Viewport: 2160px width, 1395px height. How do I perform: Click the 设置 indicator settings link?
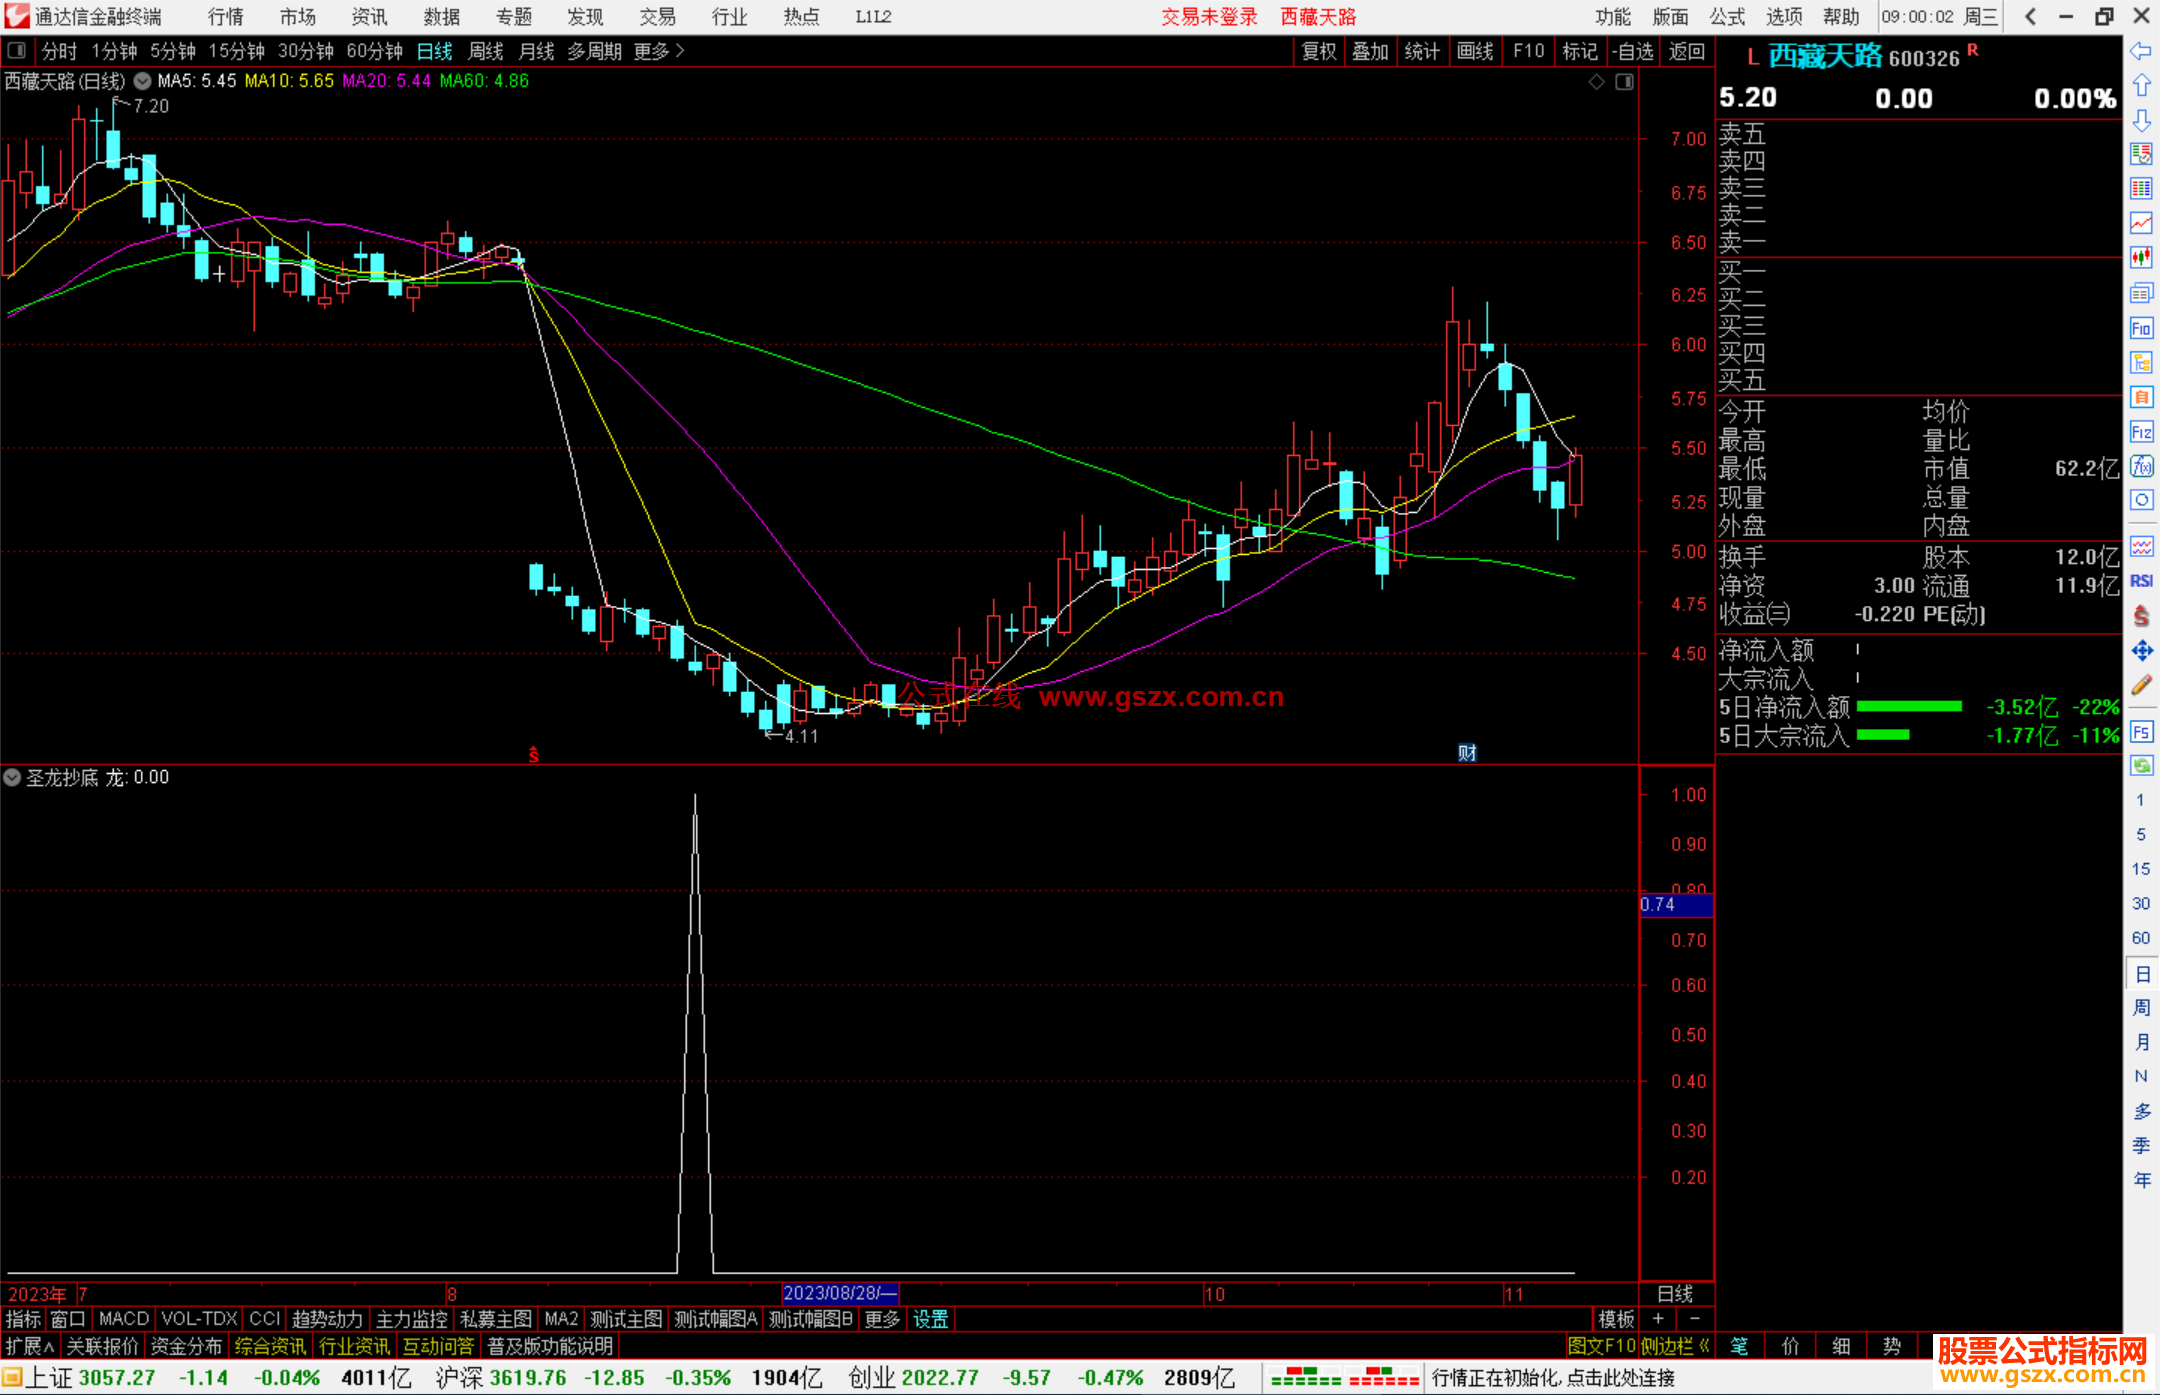(x=930, y=1319)
